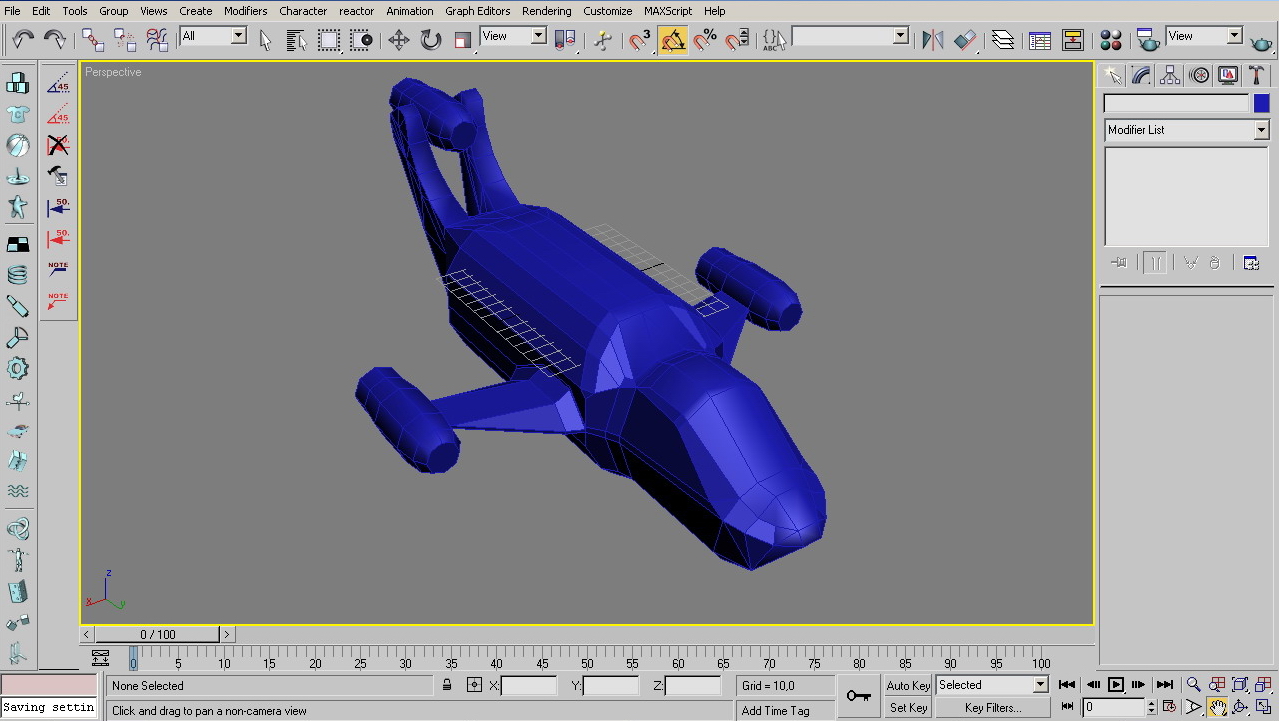Toggle the Auto Key animation mode
This screenshot has width=1279, height=721.
(908, 685)
